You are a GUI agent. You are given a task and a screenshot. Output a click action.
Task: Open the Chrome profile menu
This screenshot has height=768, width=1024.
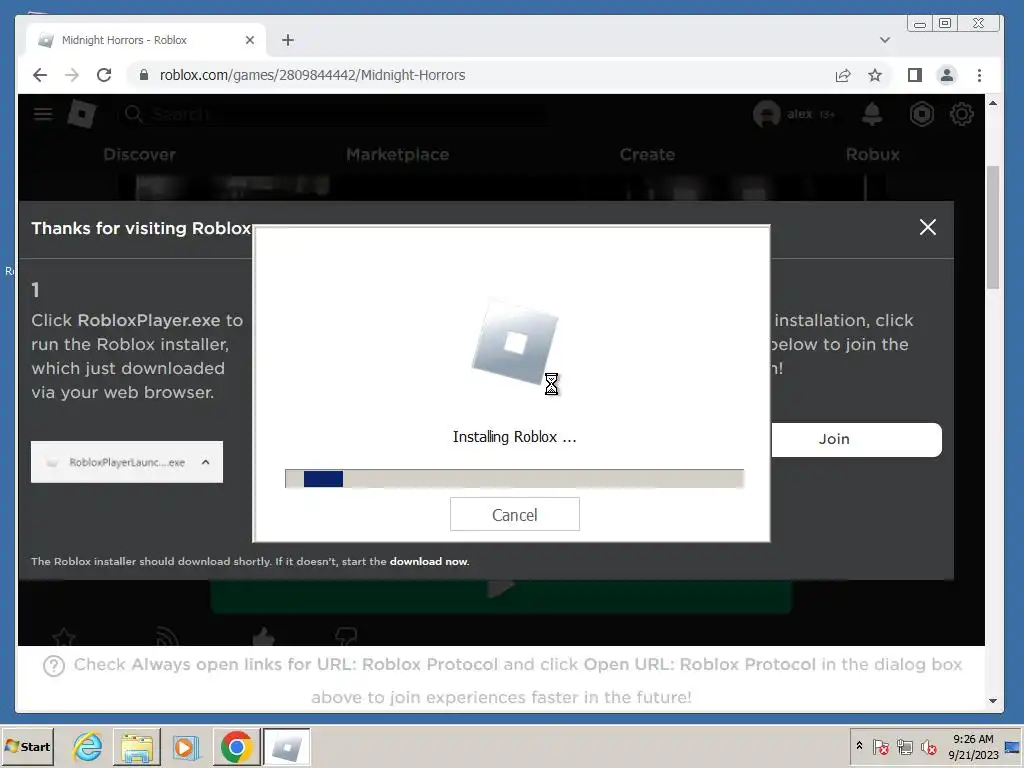[946, 75]
